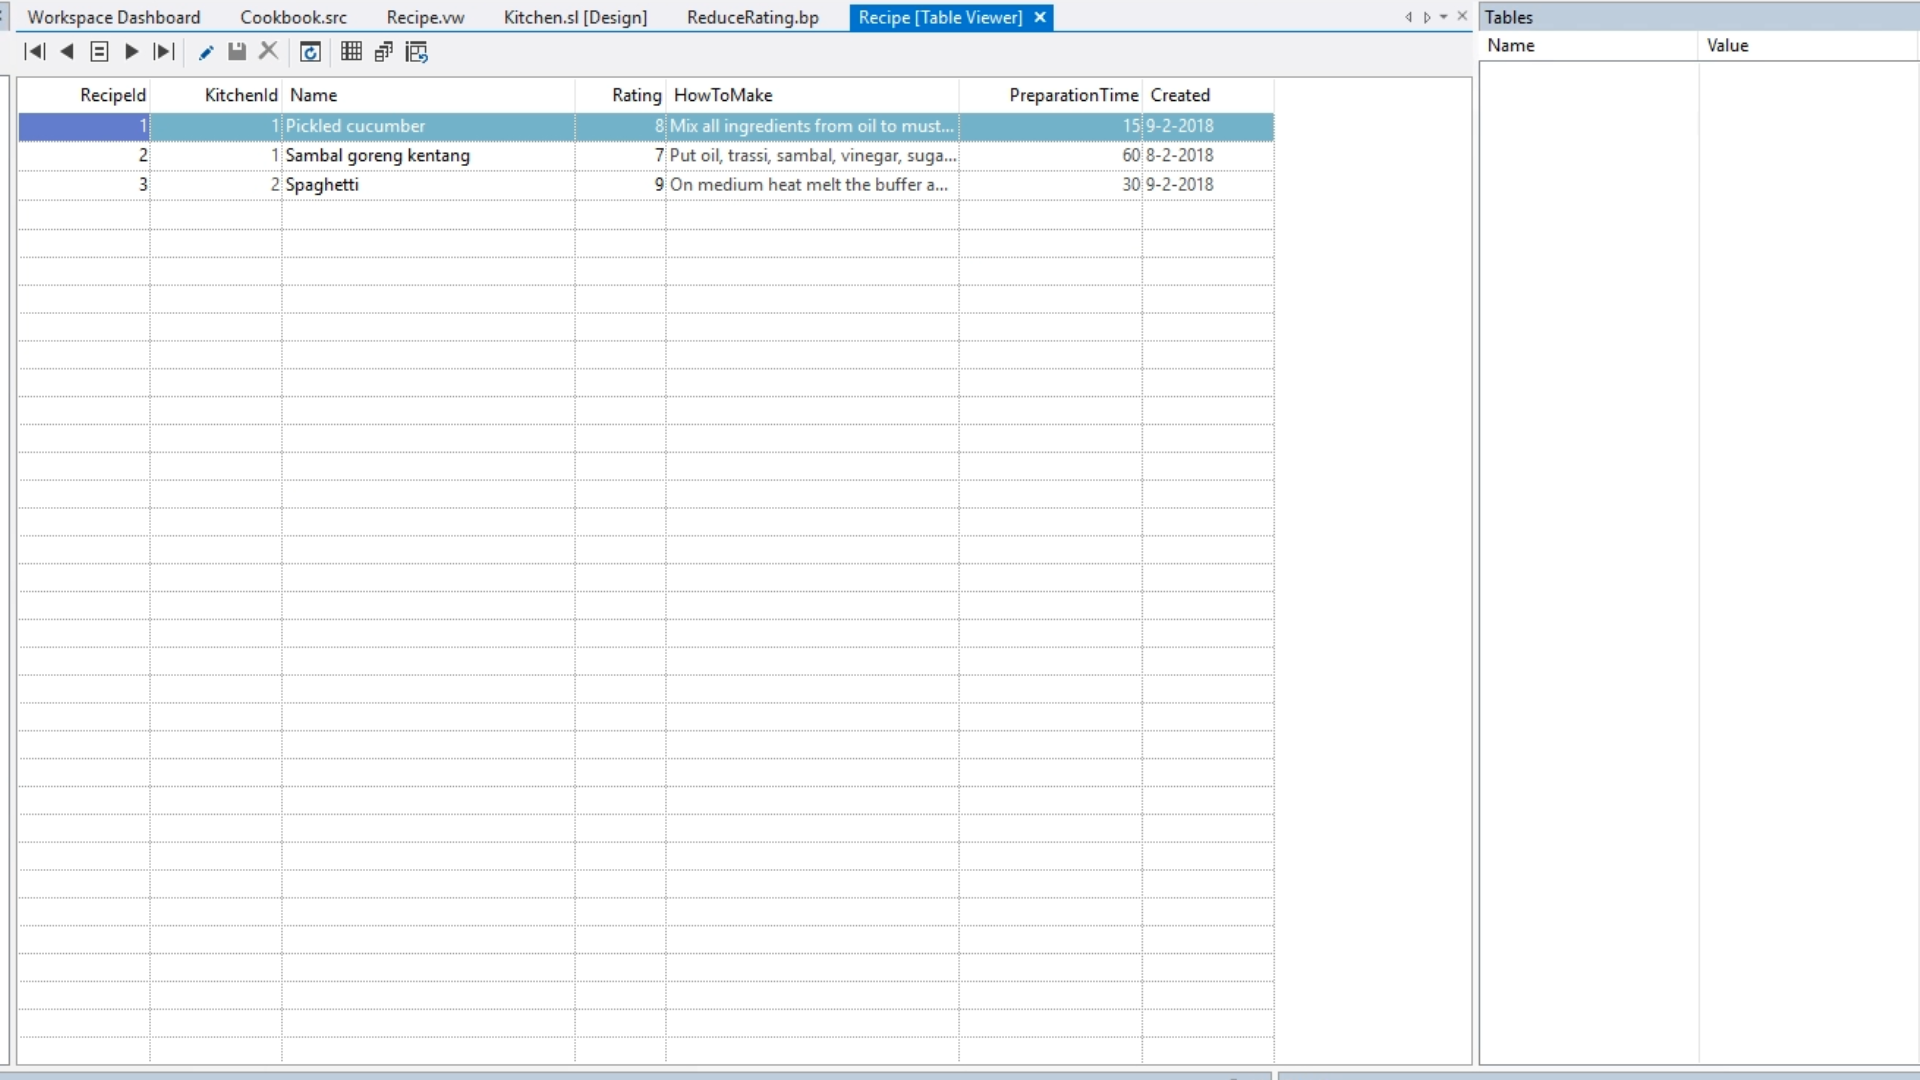Switch to the ReduceRating.bp tab
The width and height of the screenshot is (1920, 1080).
(x=752, y=17)
